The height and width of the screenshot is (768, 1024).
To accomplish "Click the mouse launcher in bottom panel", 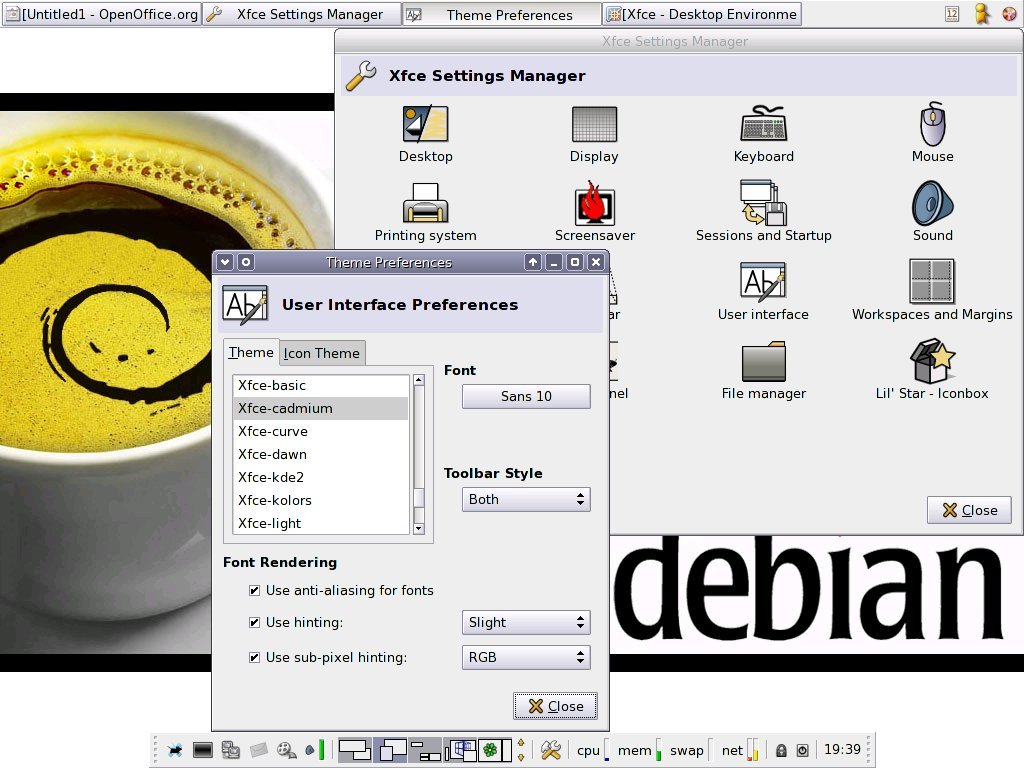I will pos(175,750).
